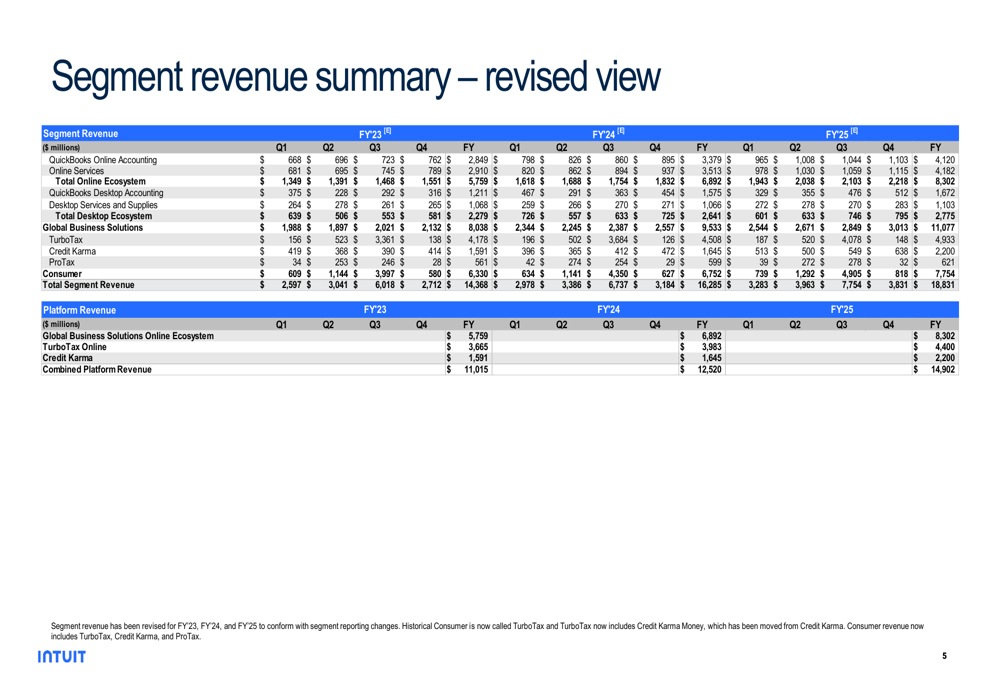This screenshot has height=685, width=1000.
Task: Select the 'Global Business Solutions Online Ecosystem' row label
Action: (x=128, y=336)
